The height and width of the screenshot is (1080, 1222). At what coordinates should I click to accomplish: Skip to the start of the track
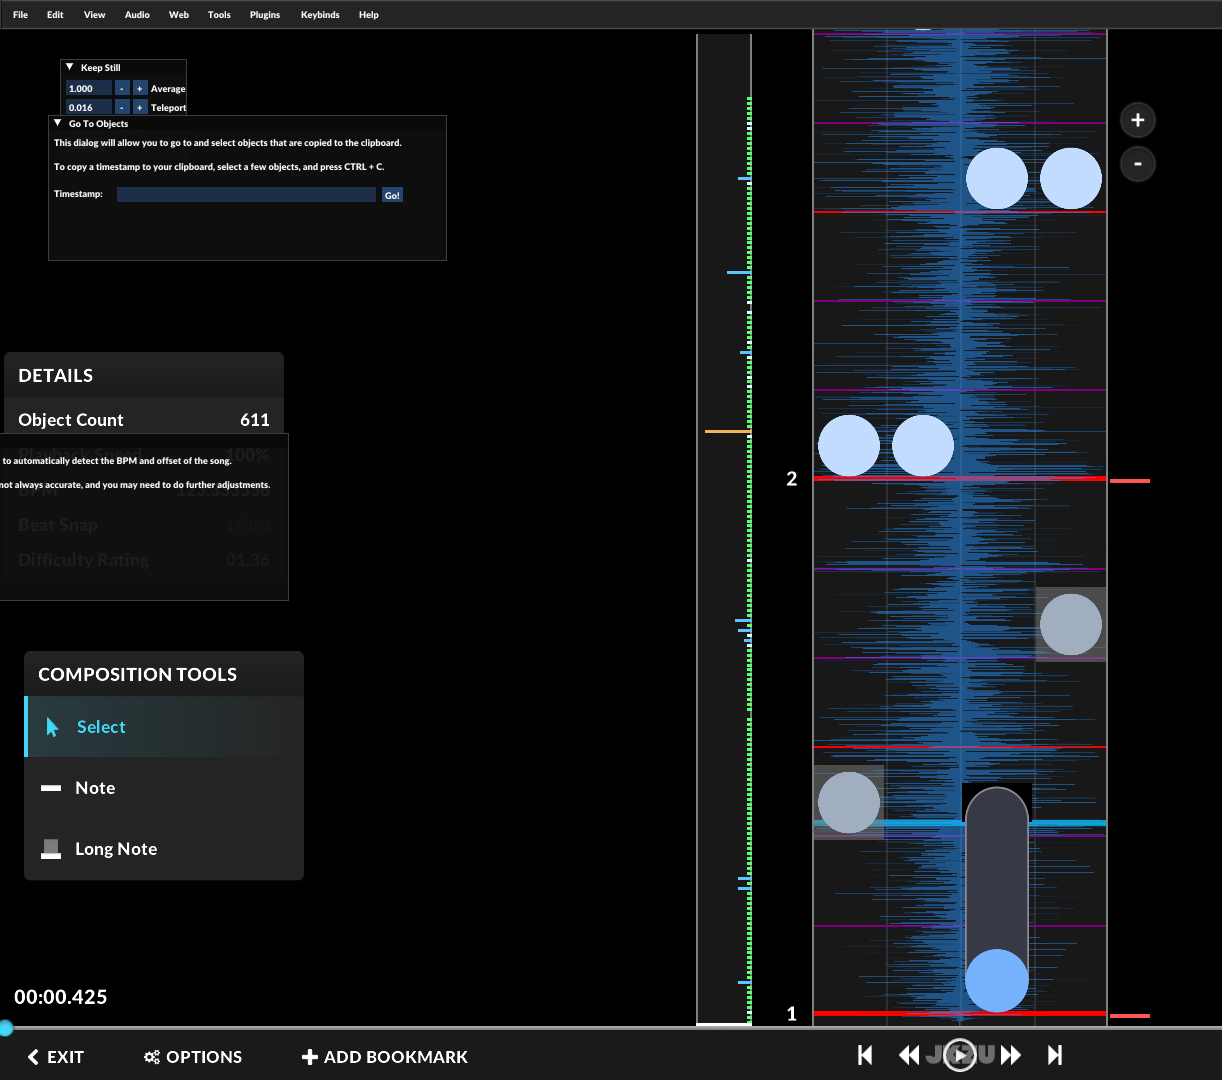866,1055
